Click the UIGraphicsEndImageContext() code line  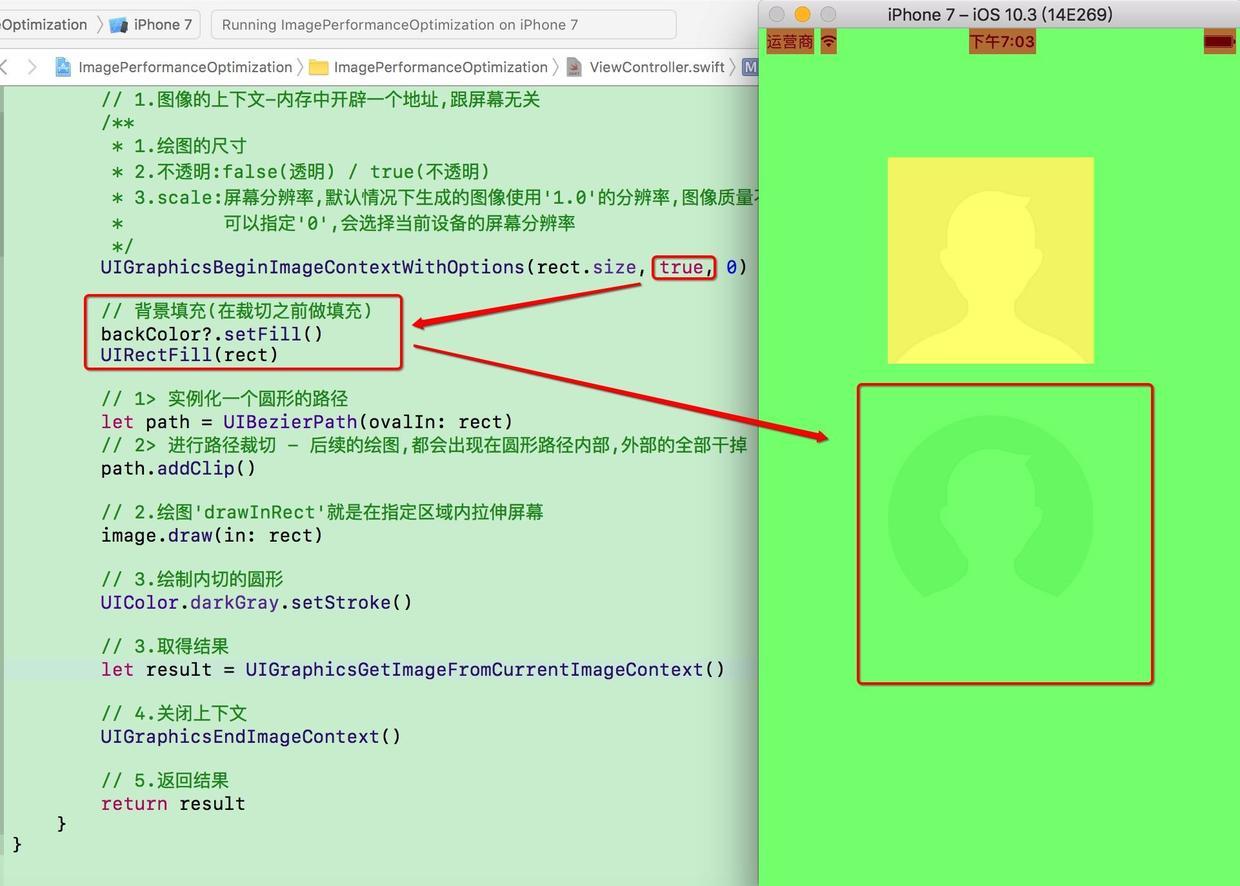coord(250,736)
